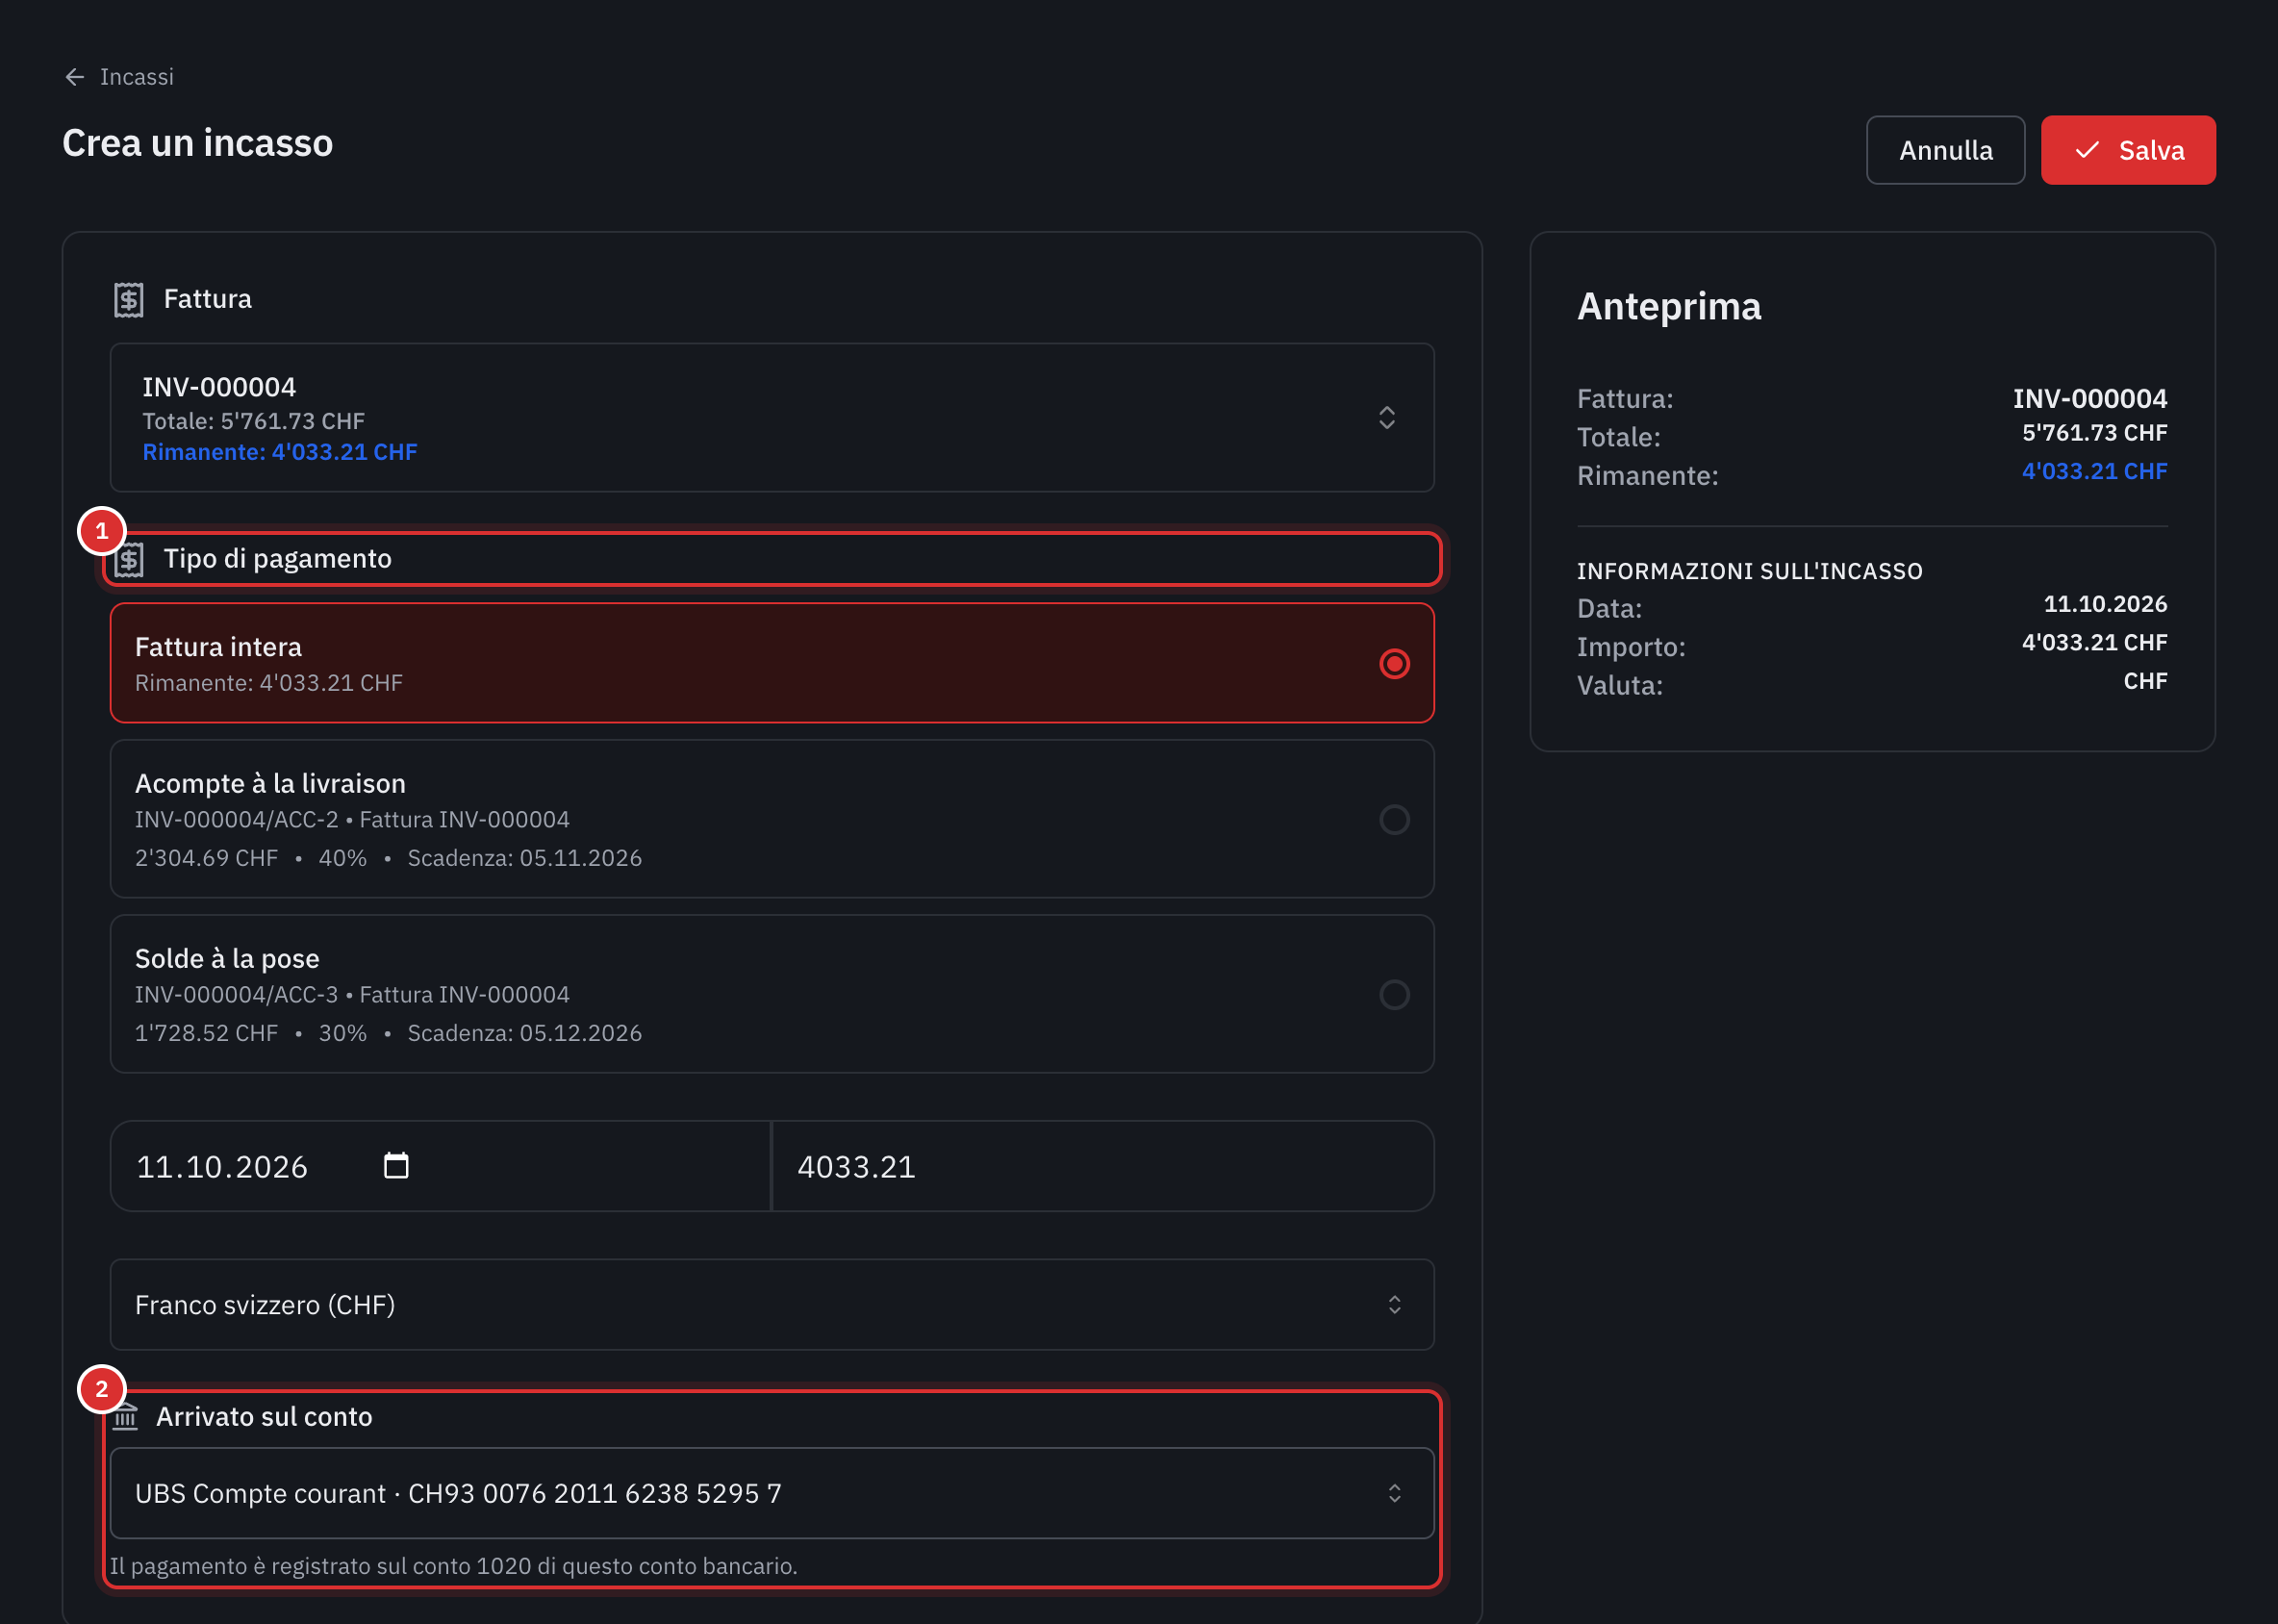Click the chevrons on the bank account dropdown
Viewport: 2278px width, 1624px height.
1394,1494
